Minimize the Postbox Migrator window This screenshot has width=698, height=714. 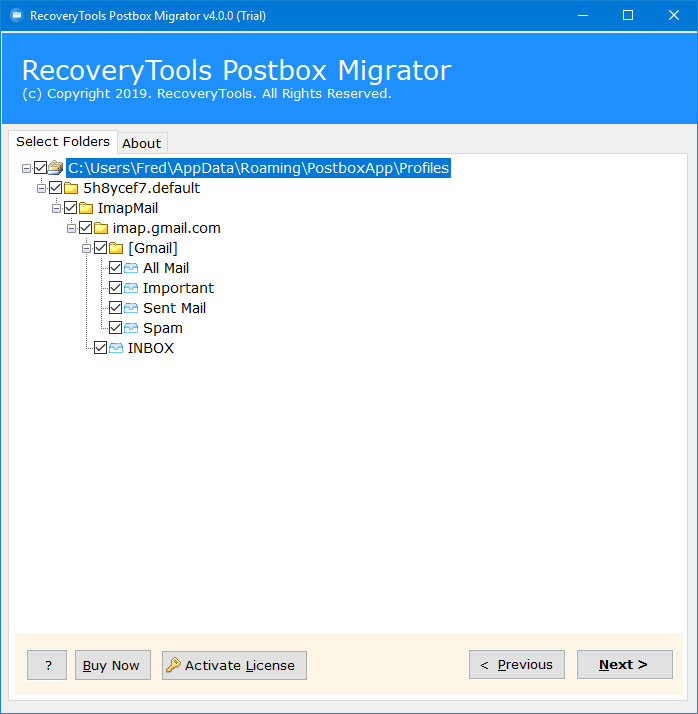(583, 15)
